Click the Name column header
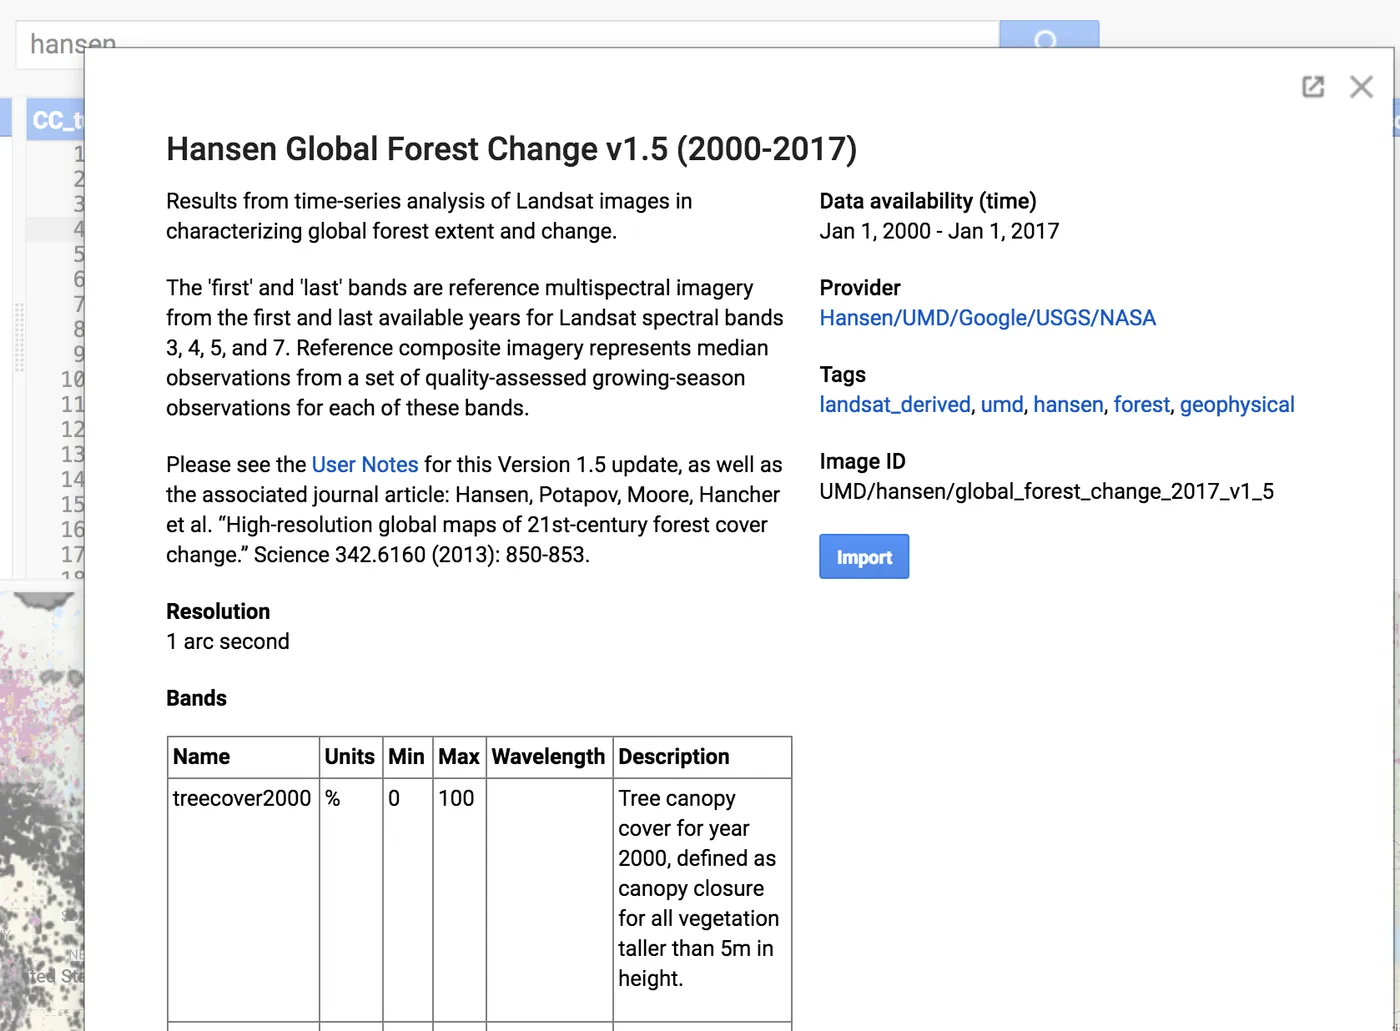 243,757
